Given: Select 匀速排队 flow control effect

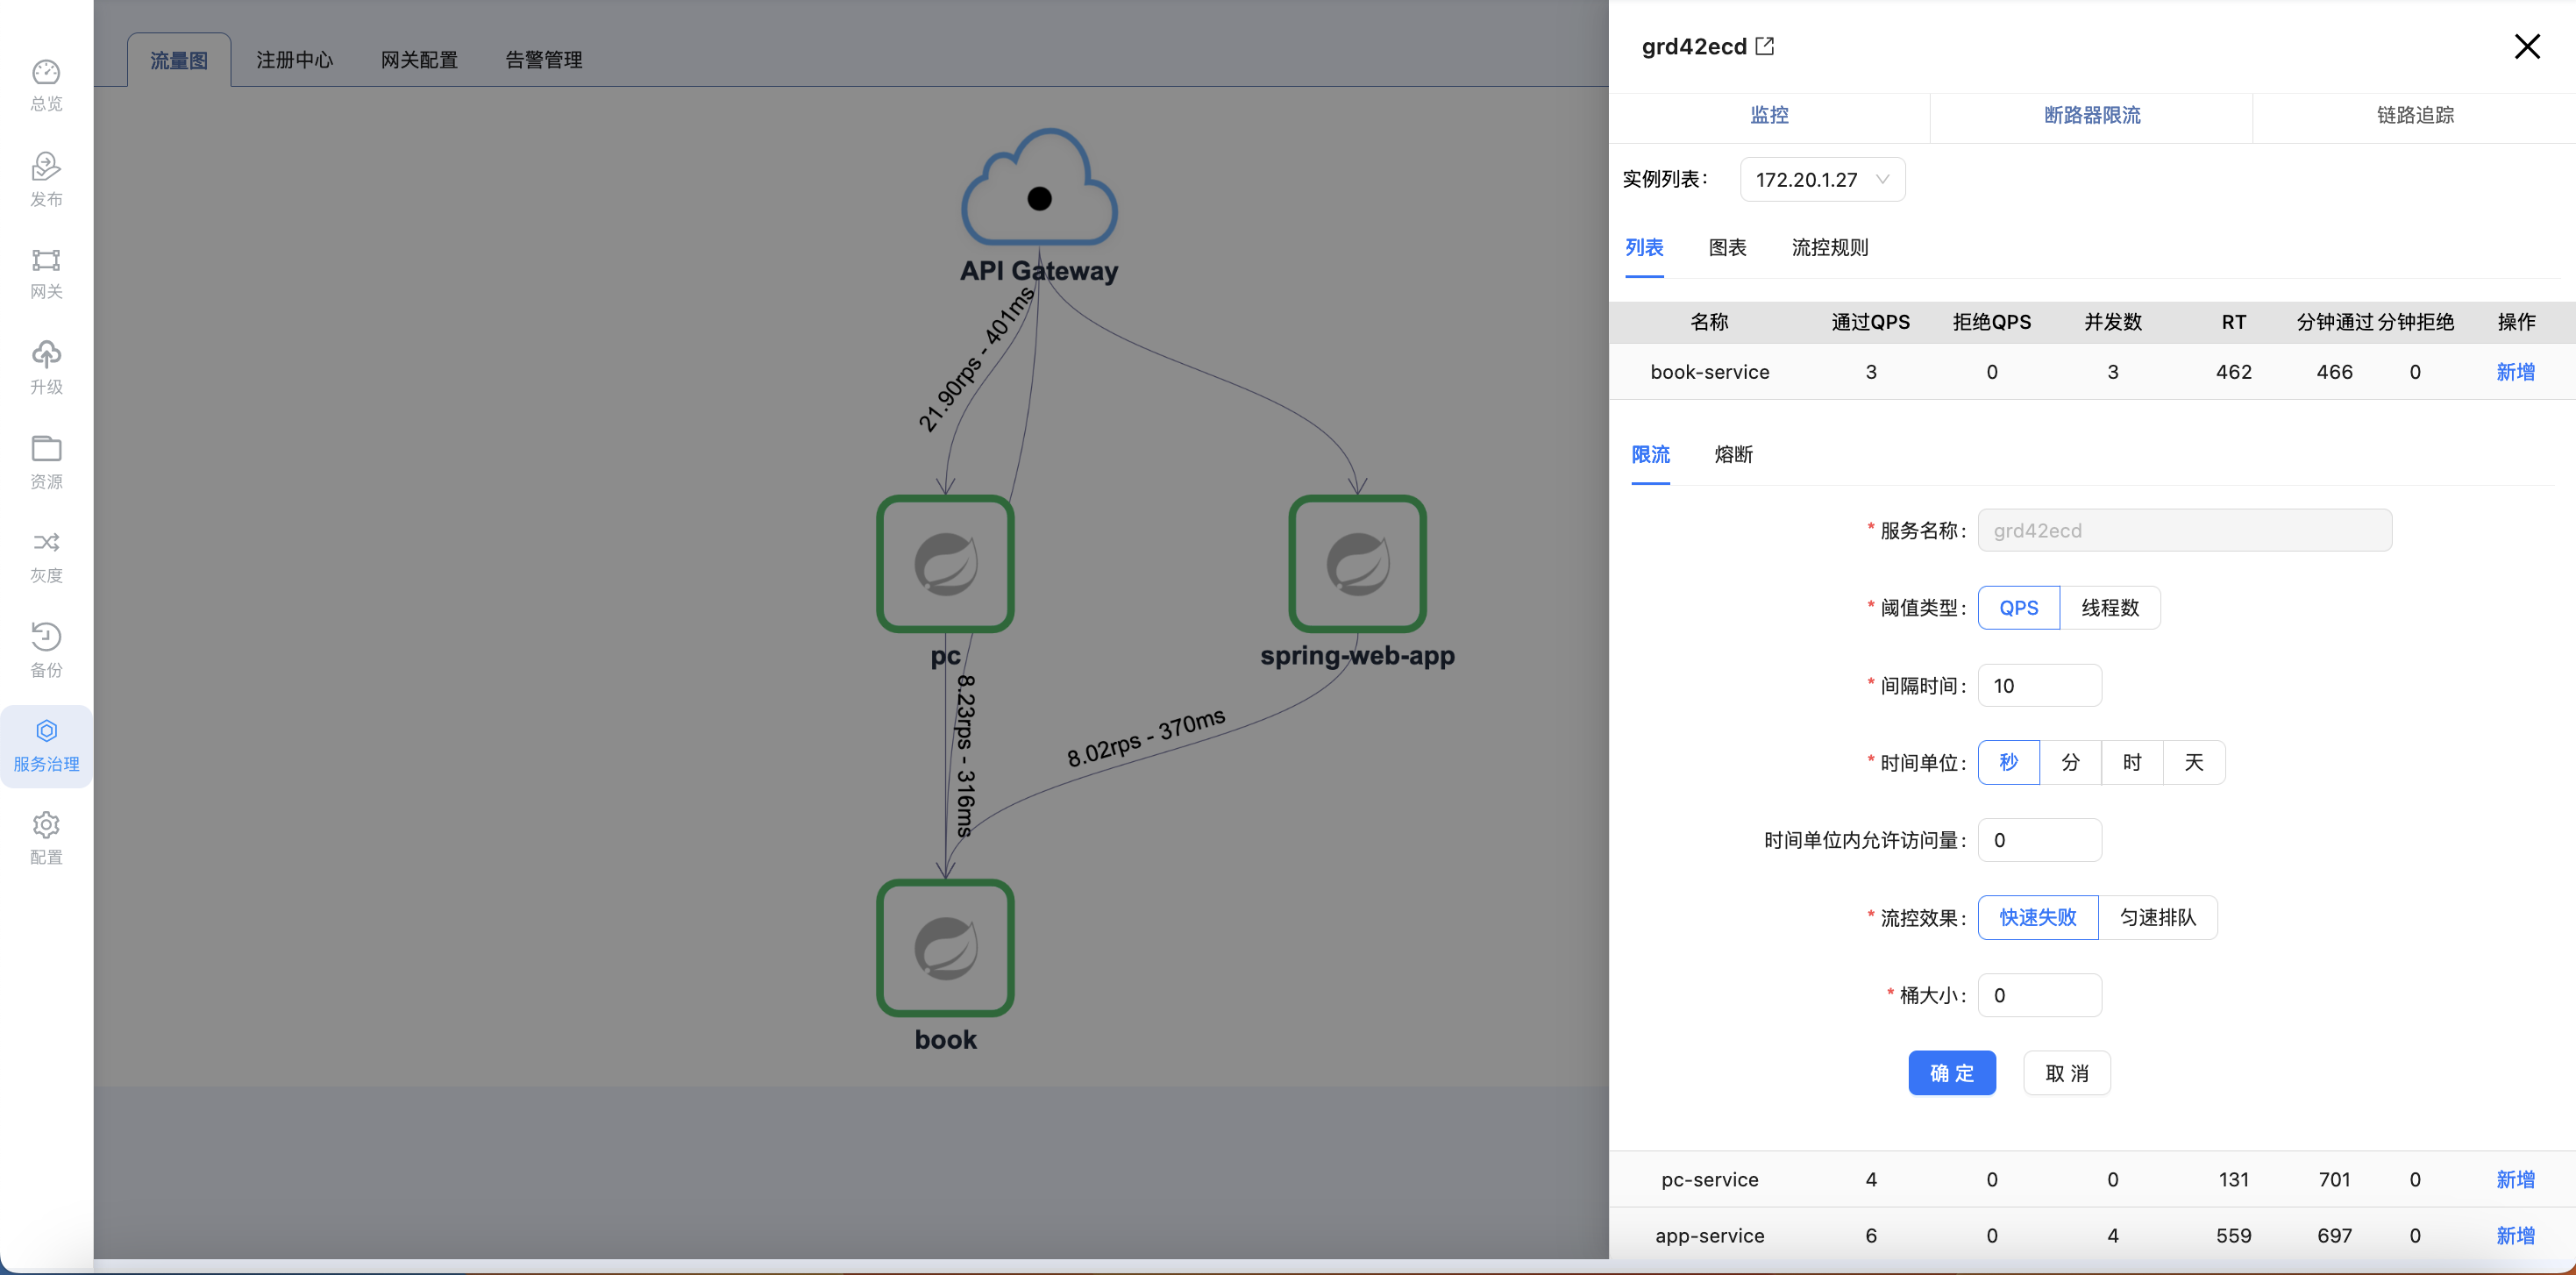Looking at the screenshot, I should (2158, 918).
